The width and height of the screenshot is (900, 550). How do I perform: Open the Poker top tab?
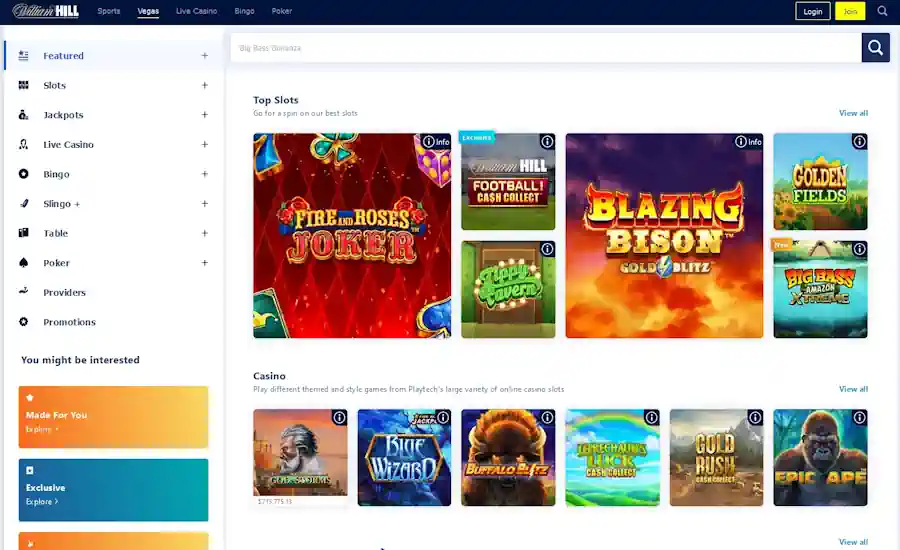coord(282,11)
